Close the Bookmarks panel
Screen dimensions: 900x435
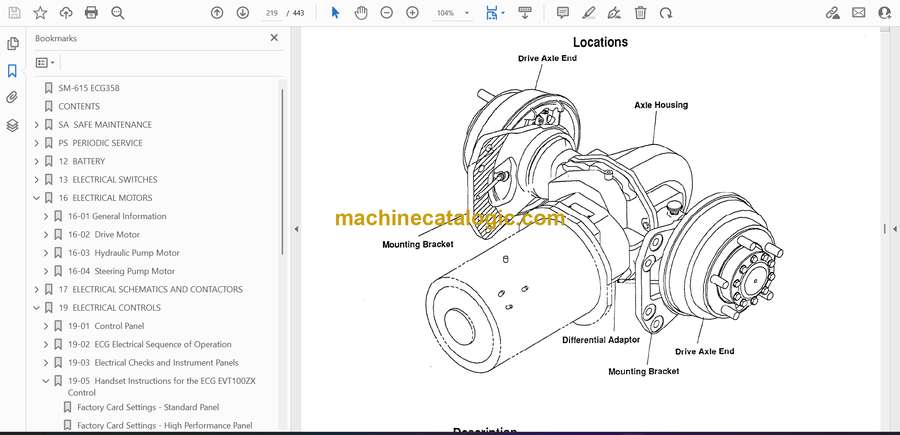[274, 38]
